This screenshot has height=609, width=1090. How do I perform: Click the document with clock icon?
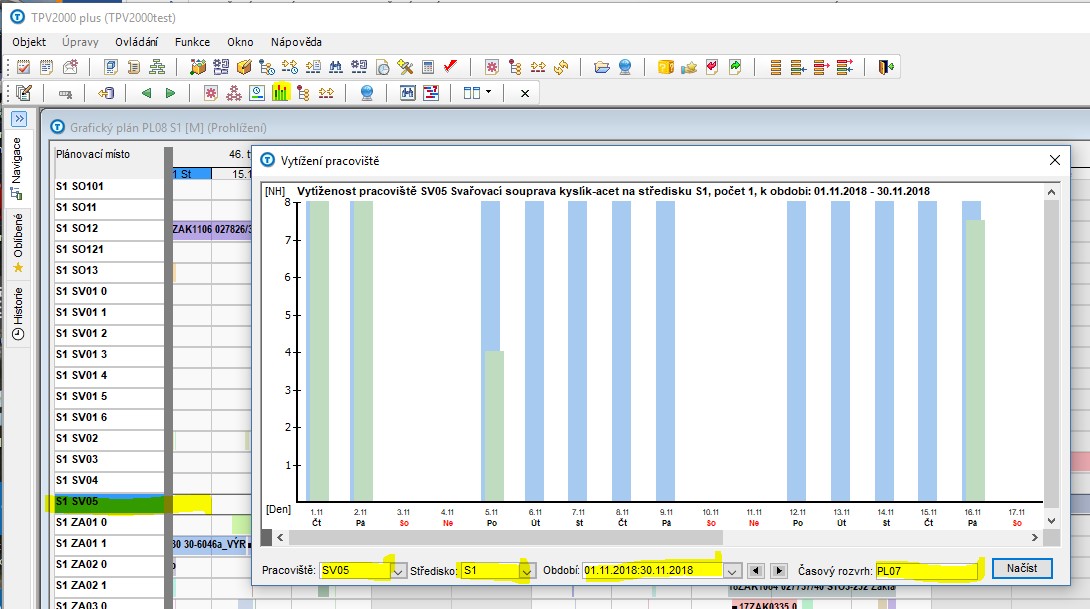[382, 67]
